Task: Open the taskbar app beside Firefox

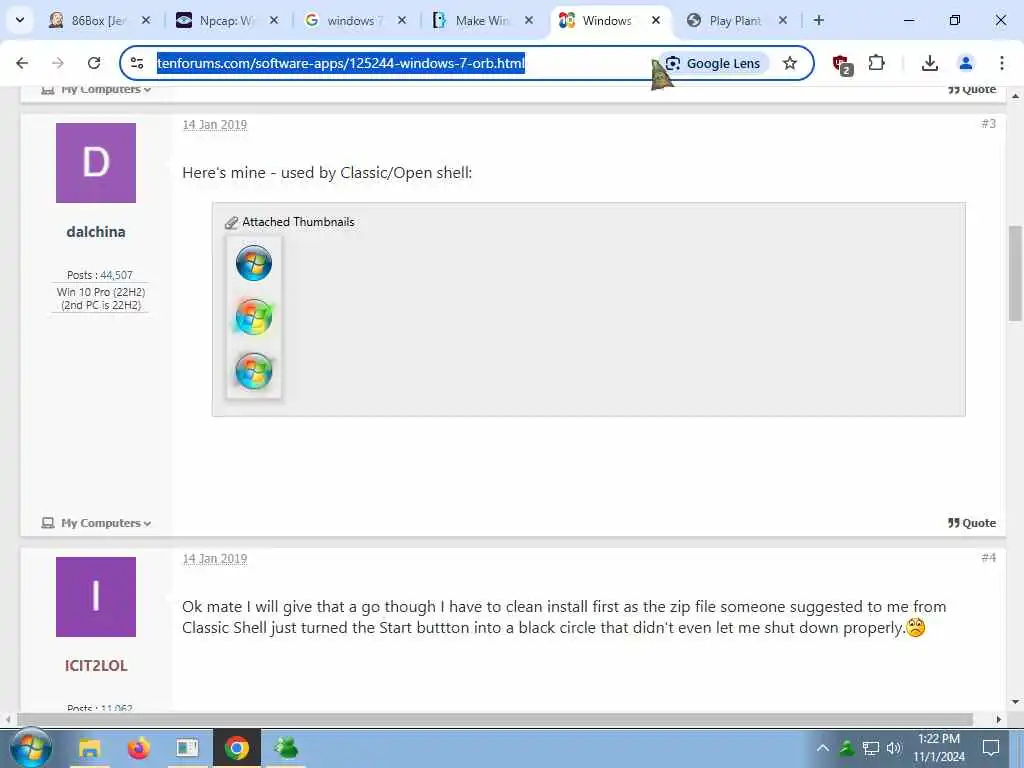Action: [187, 748]
